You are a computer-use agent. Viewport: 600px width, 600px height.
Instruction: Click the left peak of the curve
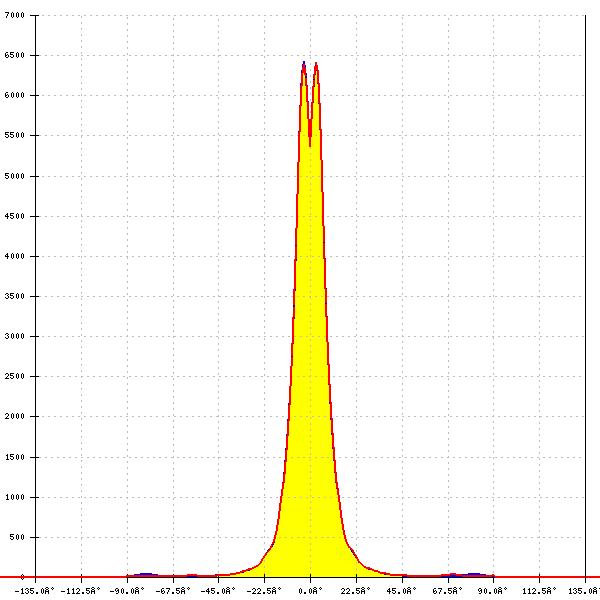click(304, 64)
